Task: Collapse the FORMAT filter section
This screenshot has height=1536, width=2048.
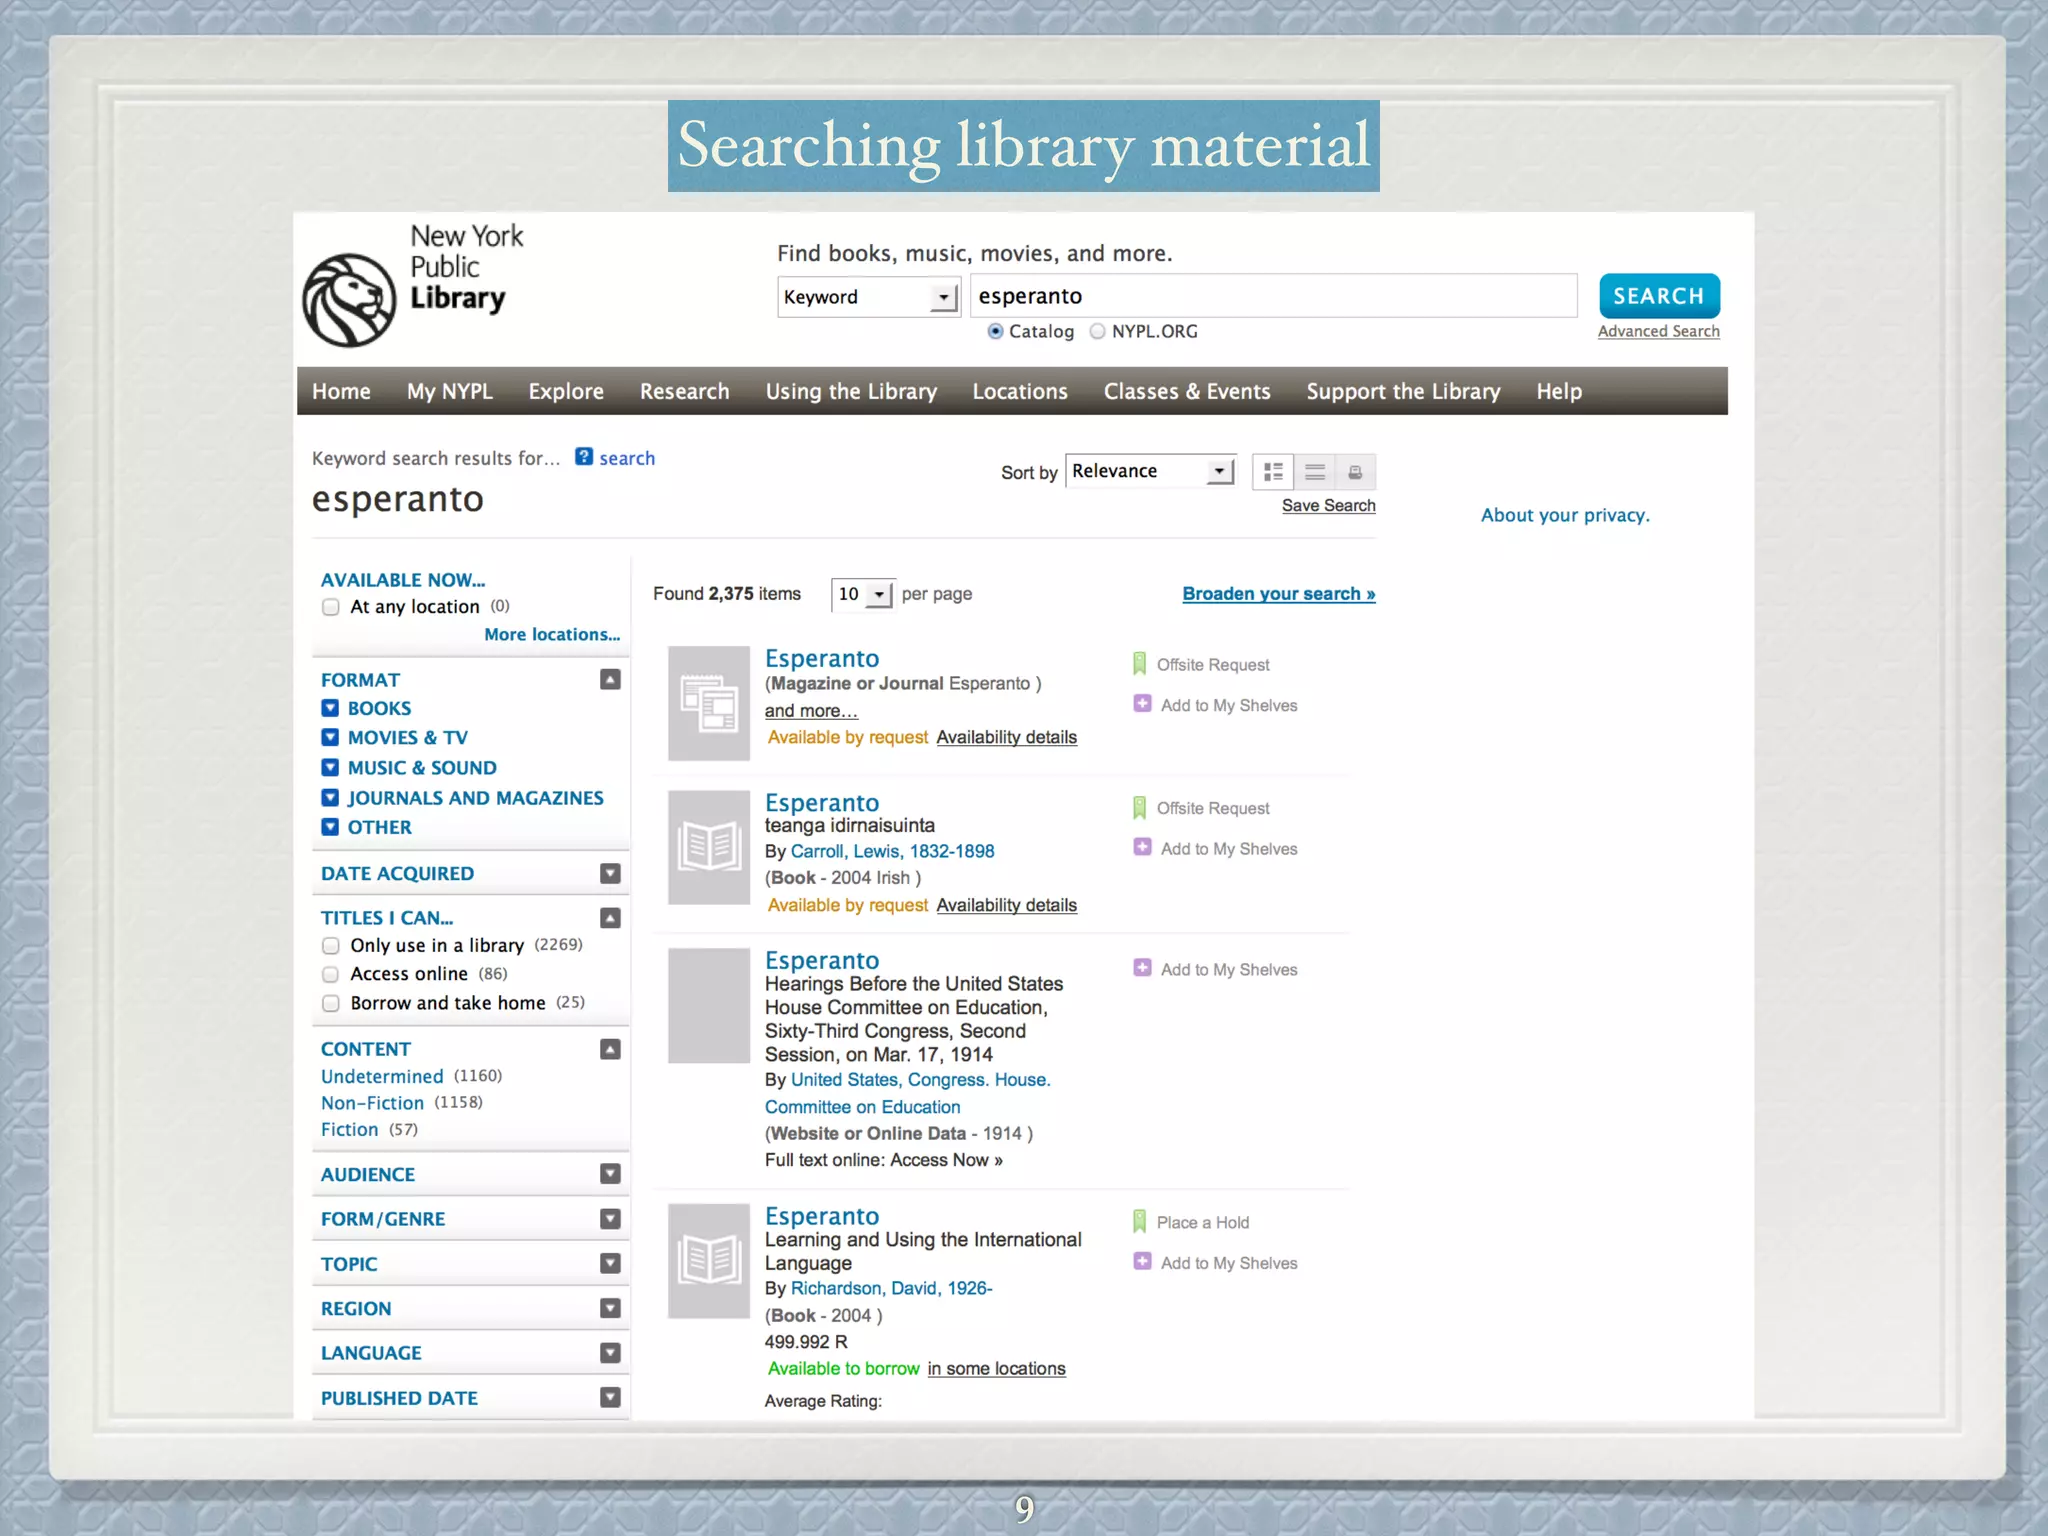Action: coord(610,679)
